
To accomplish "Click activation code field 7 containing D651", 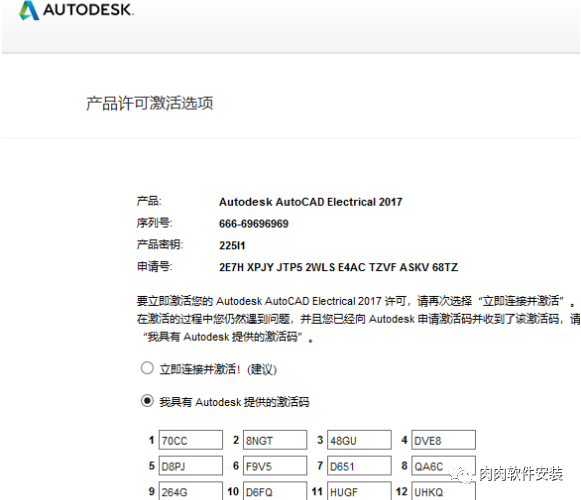I will click(x=359, y=466).
